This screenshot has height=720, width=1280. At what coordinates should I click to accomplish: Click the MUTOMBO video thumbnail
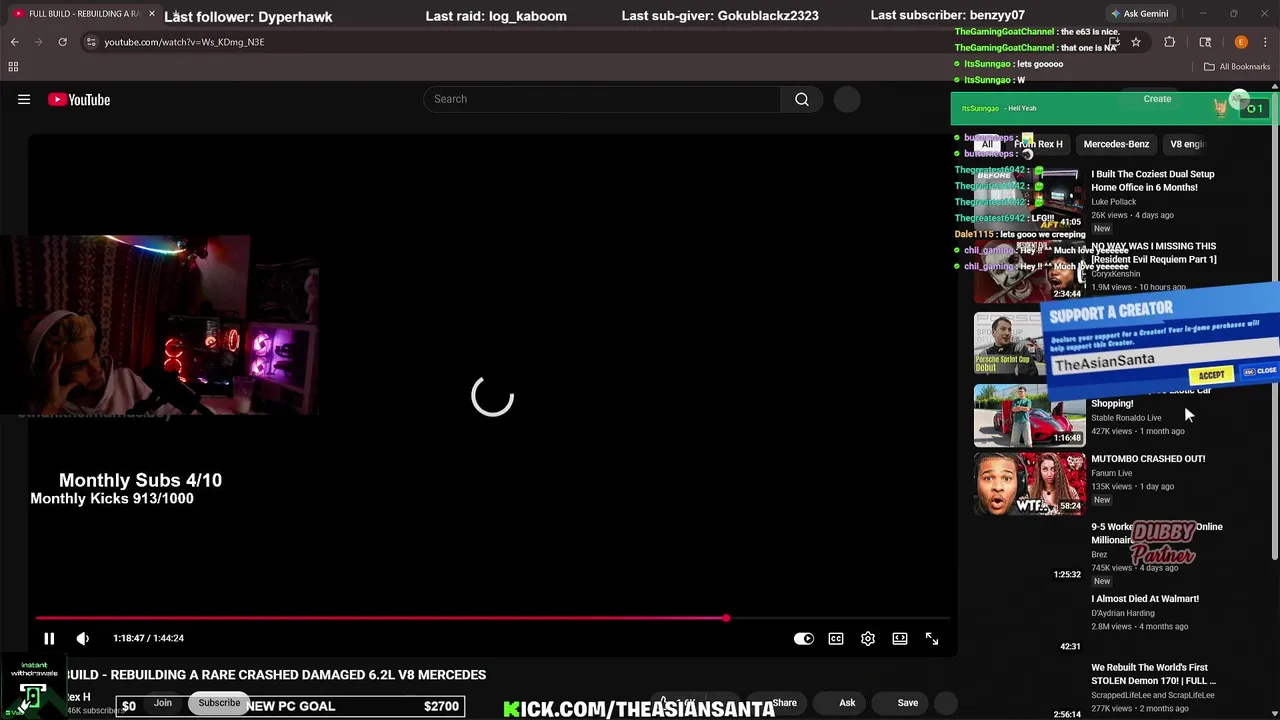coord(1030,484)
